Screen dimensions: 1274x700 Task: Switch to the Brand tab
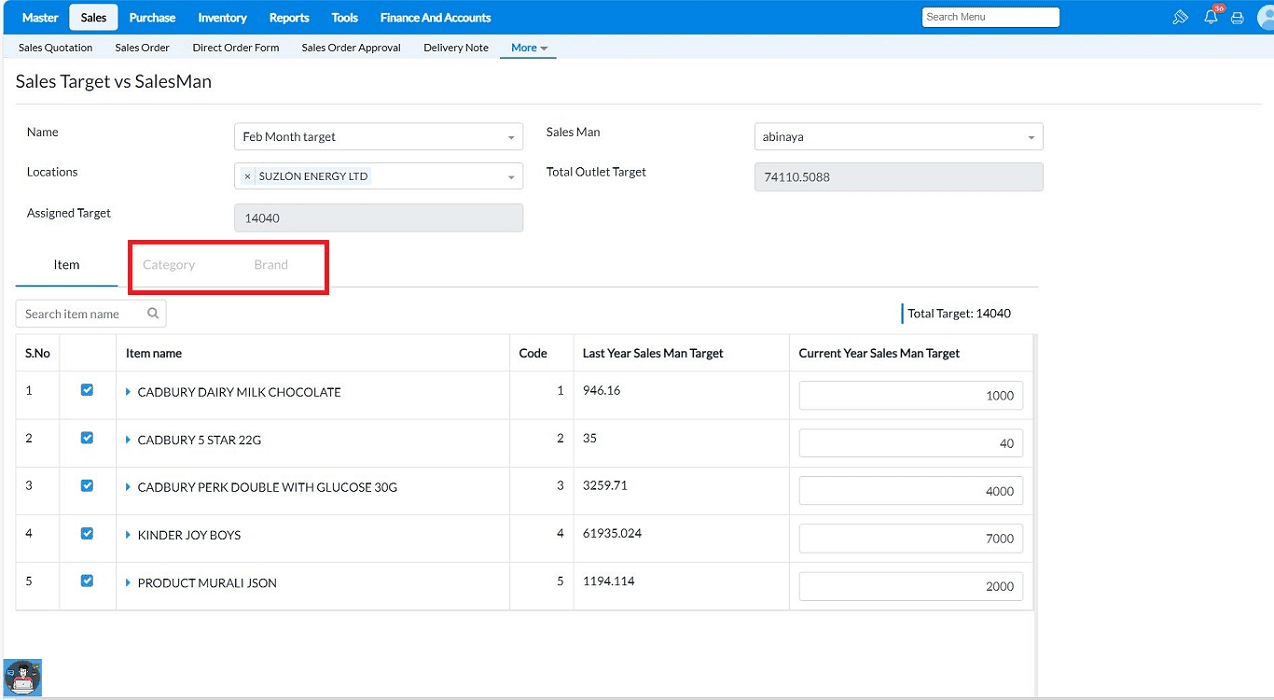(271, 265)
